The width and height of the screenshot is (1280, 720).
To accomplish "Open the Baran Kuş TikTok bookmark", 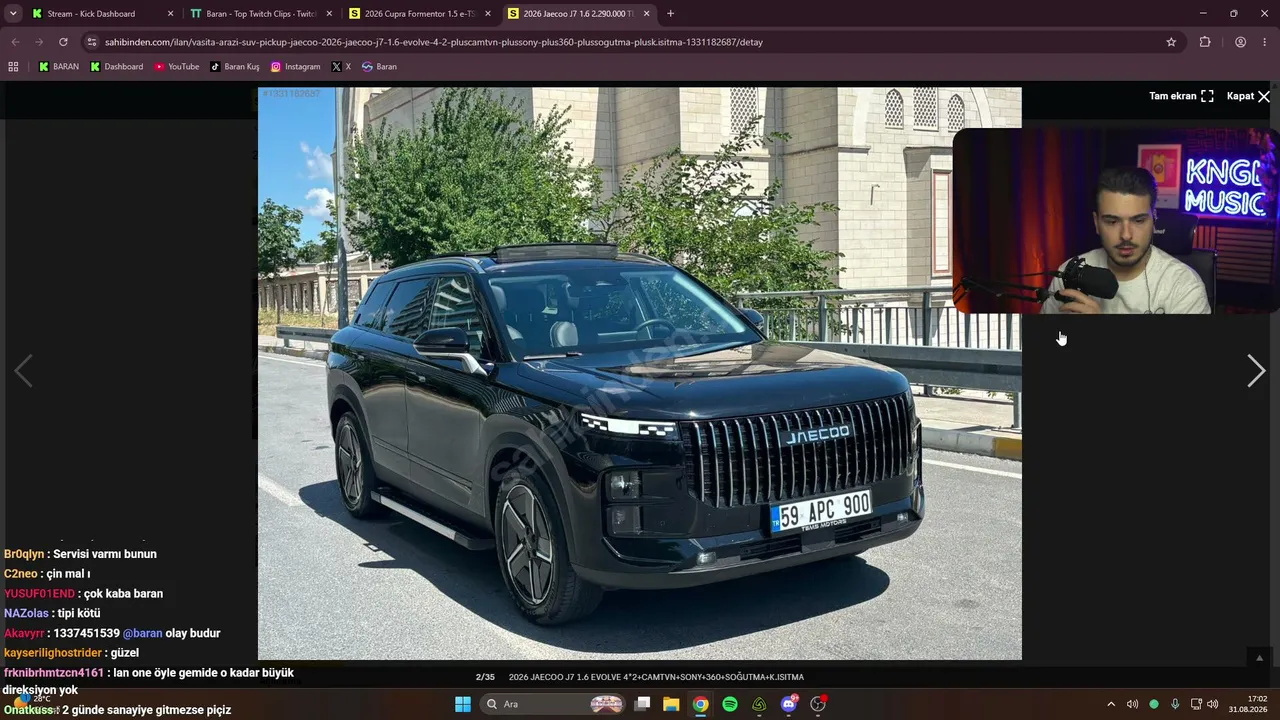I will (x=235, y=66).
